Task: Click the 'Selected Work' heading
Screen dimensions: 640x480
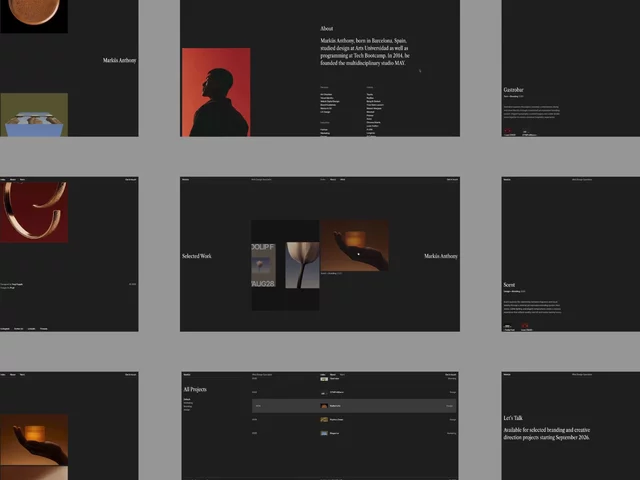Action: coord(197,256)
